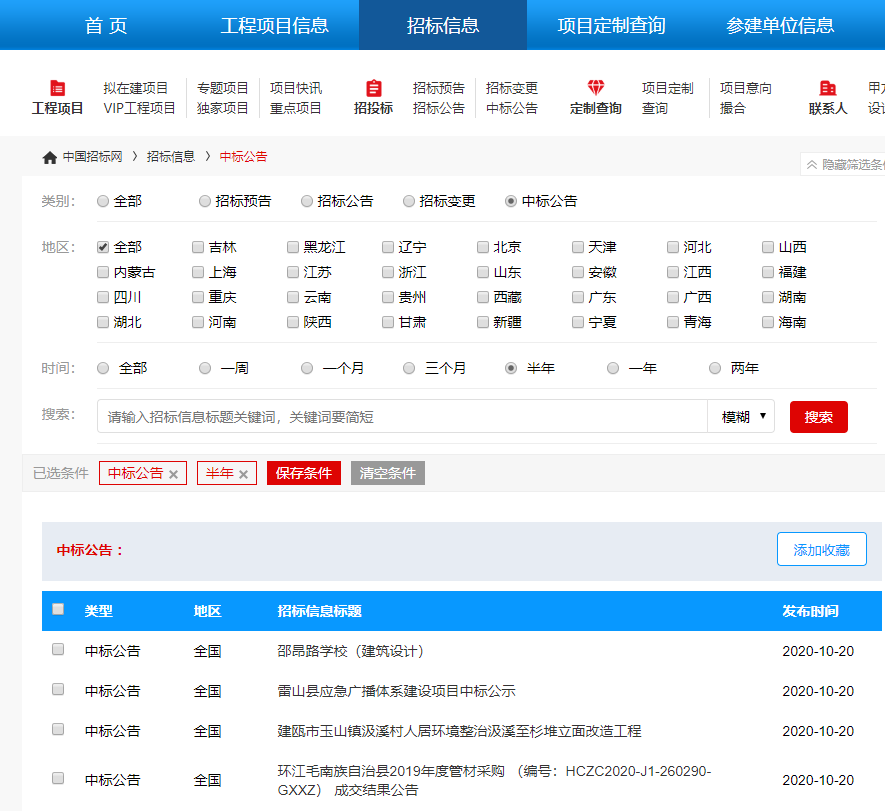The width and height of the screenshot is (885, 811).
Task: Check the 福建 region checkbox
Action: coord(768,272)
